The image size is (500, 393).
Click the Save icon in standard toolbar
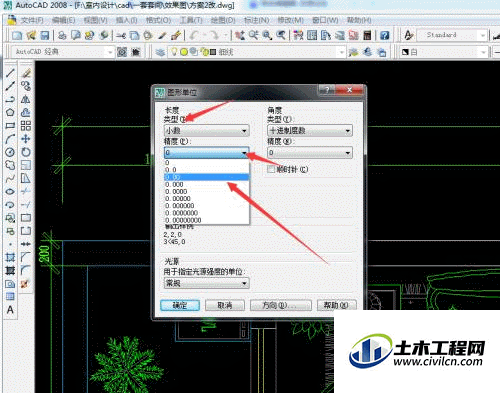[45, 35]
